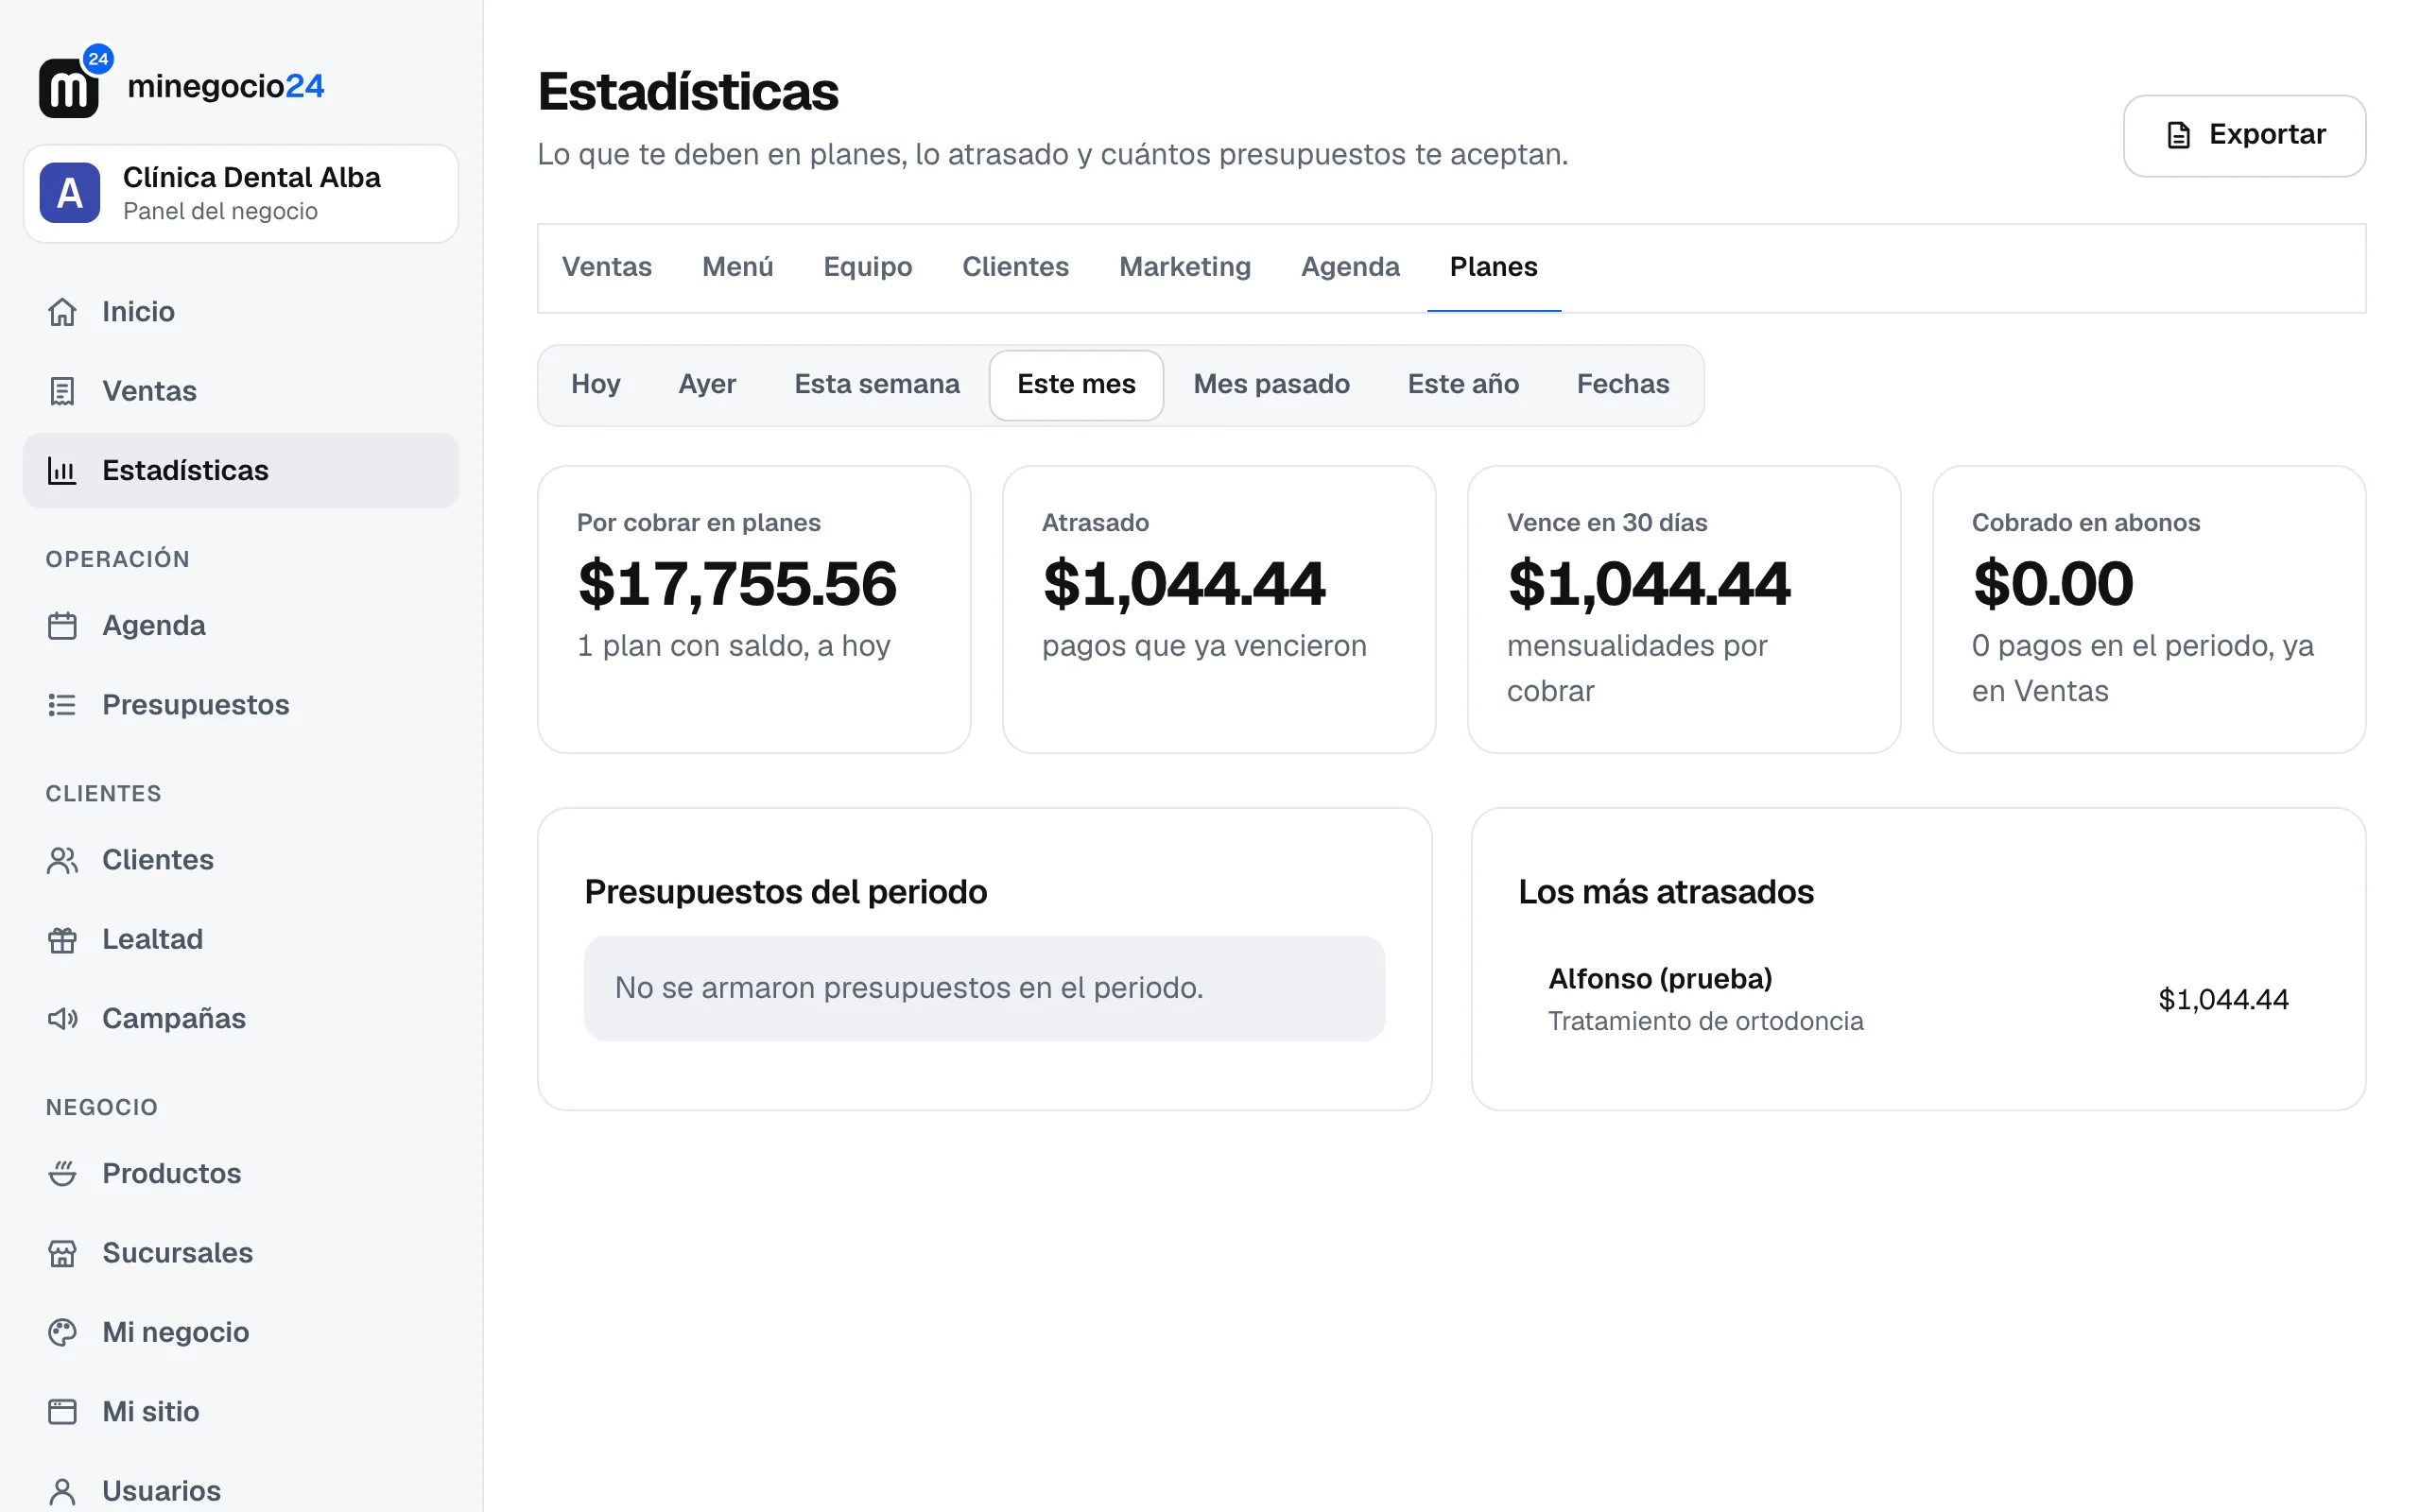Click the 1 plan con saldo text

point(733,646)
